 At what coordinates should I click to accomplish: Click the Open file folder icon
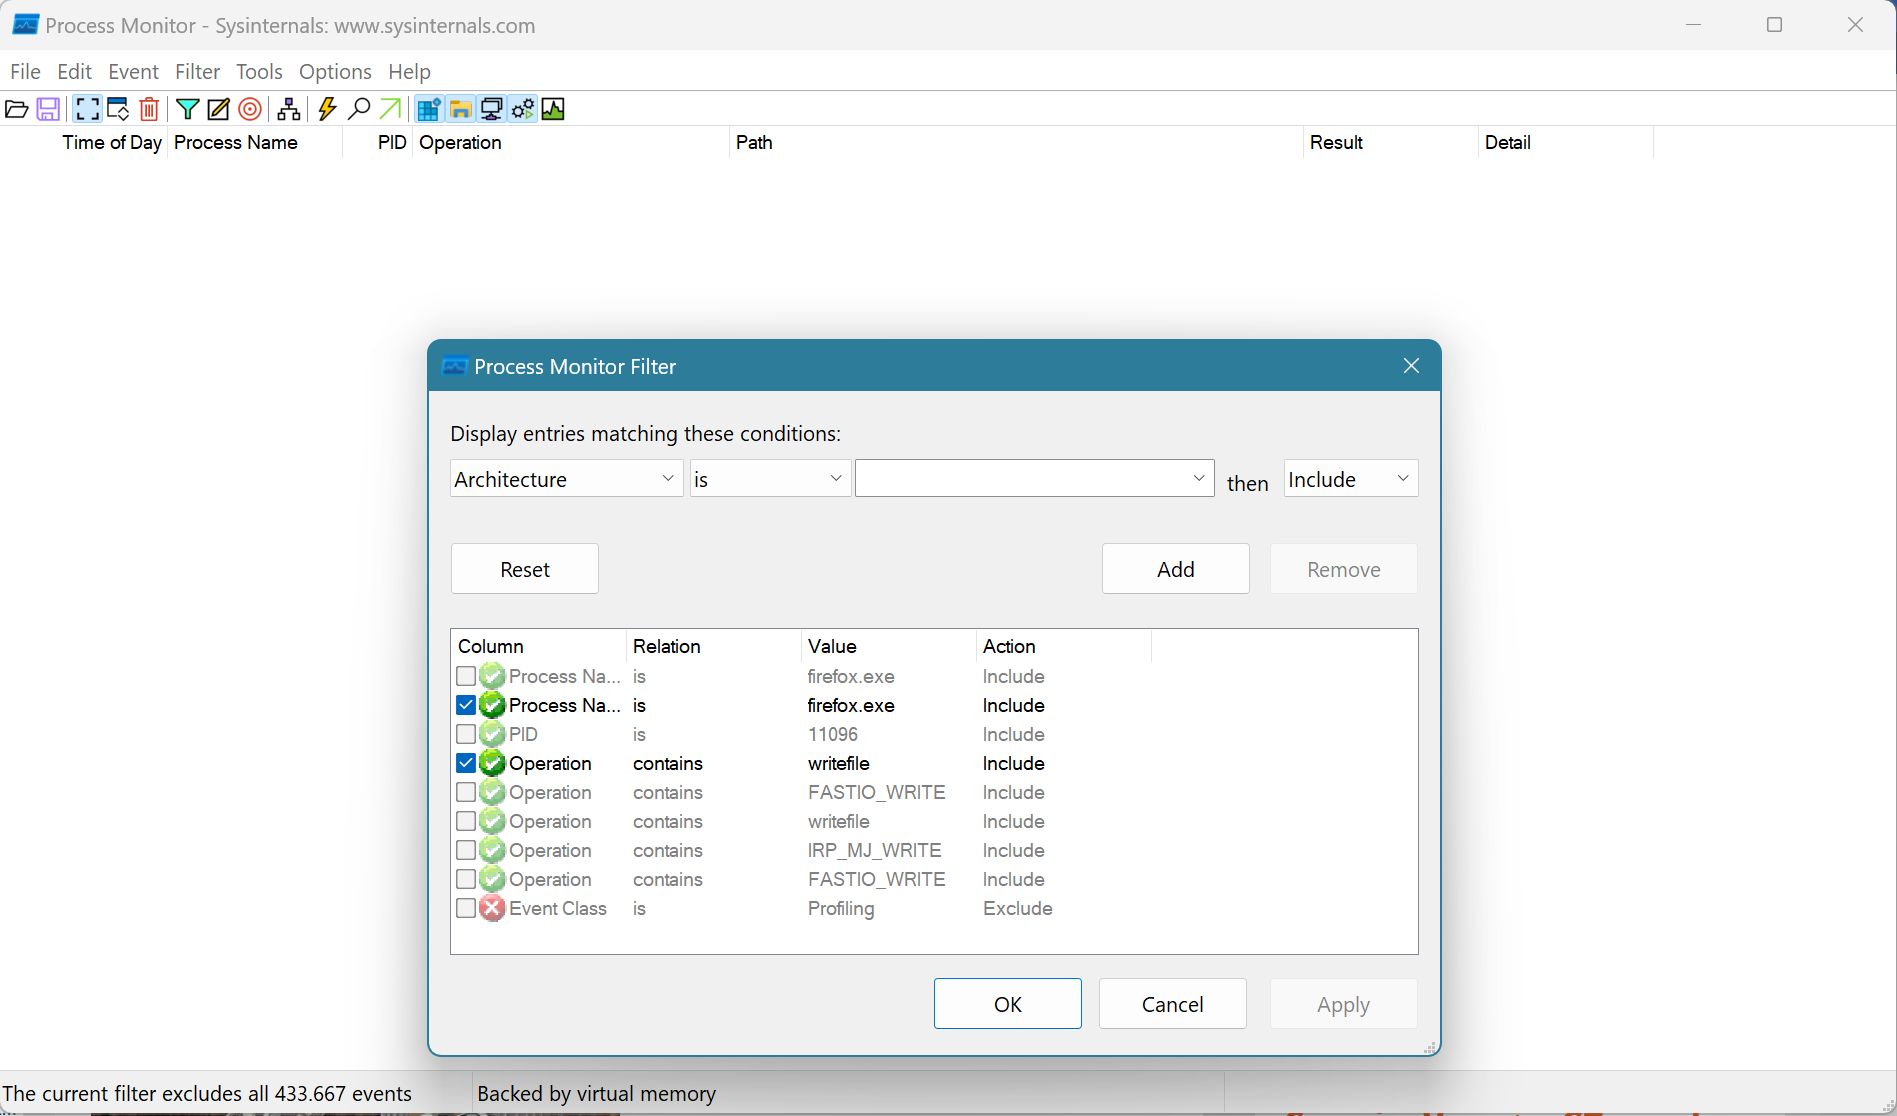click(x=17, y=109)
